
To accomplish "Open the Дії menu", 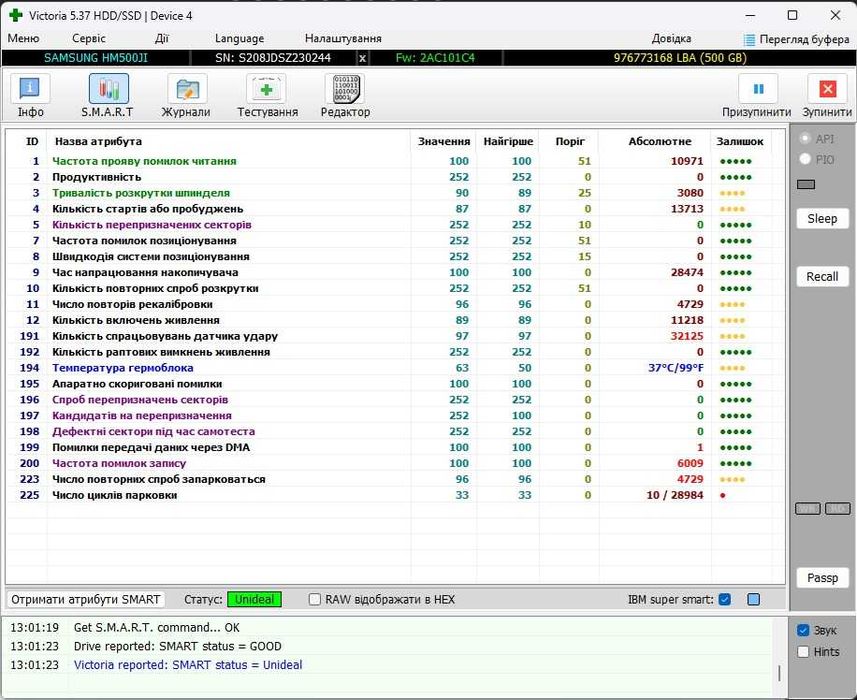I will [x=162, y=38].
